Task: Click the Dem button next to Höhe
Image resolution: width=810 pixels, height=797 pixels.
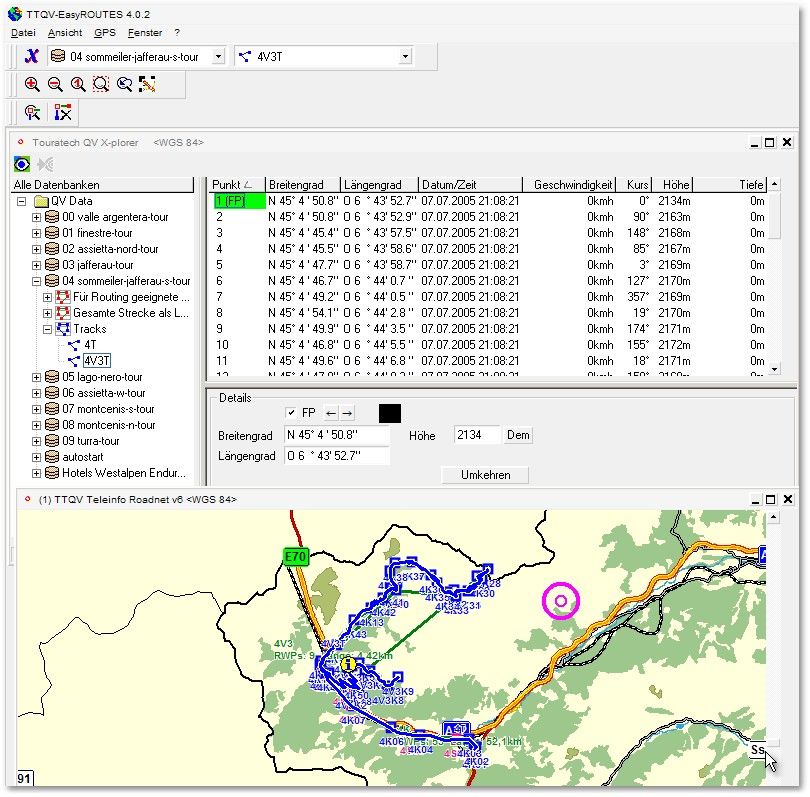Action: 519,436
